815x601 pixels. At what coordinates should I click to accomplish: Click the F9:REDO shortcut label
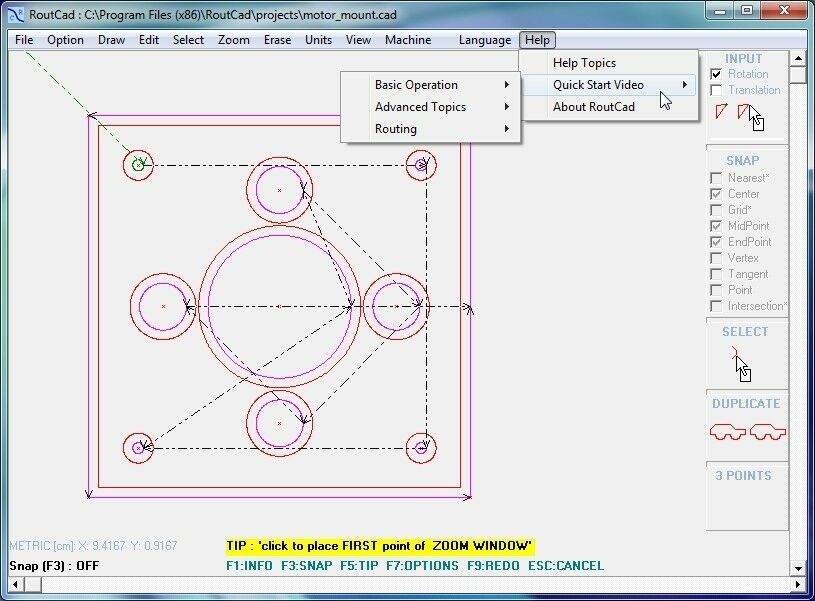pos(493,566)
